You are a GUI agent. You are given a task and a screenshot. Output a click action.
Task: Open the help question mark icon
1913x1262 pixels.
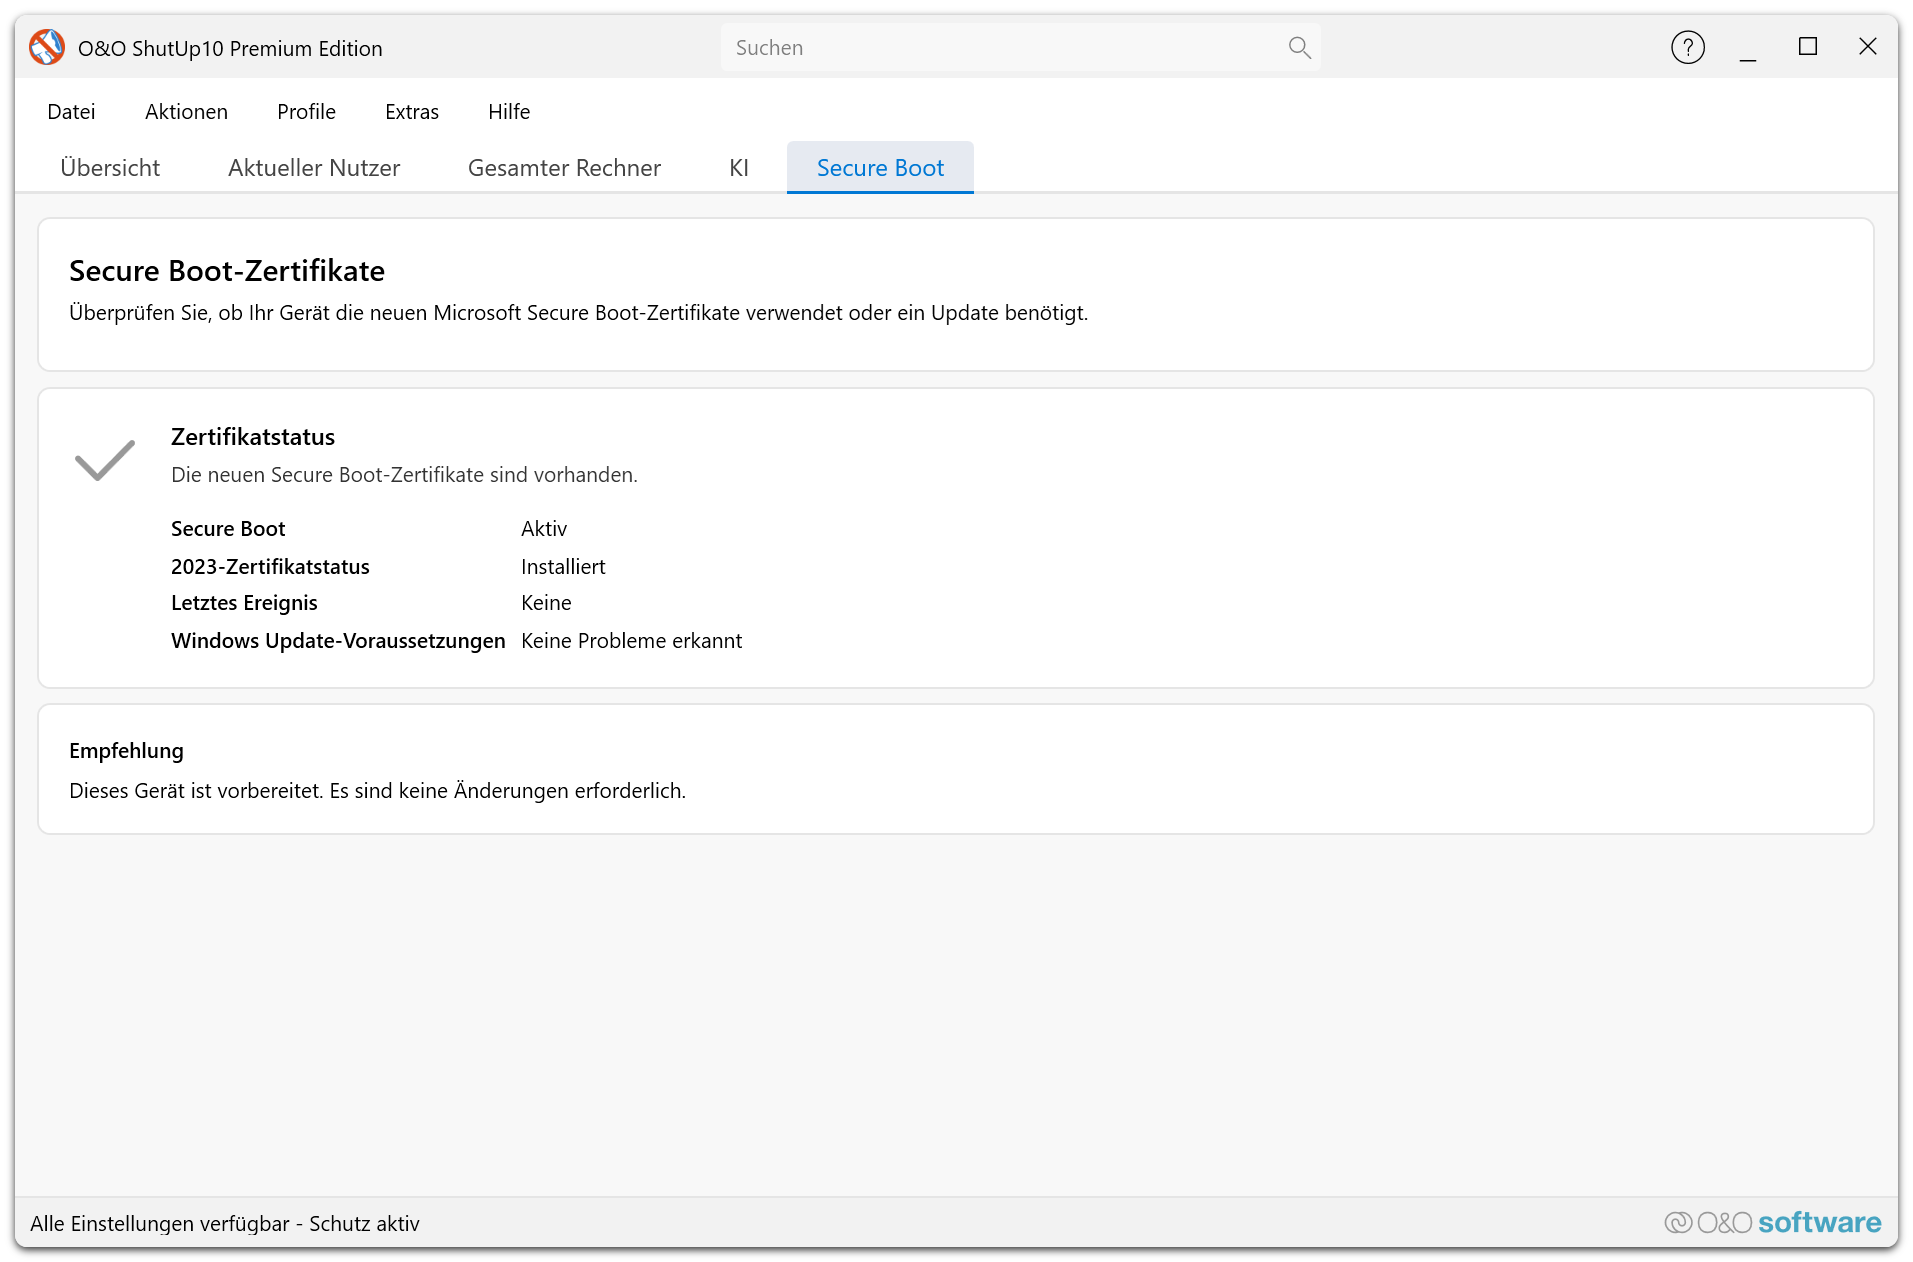(1687, 48)
